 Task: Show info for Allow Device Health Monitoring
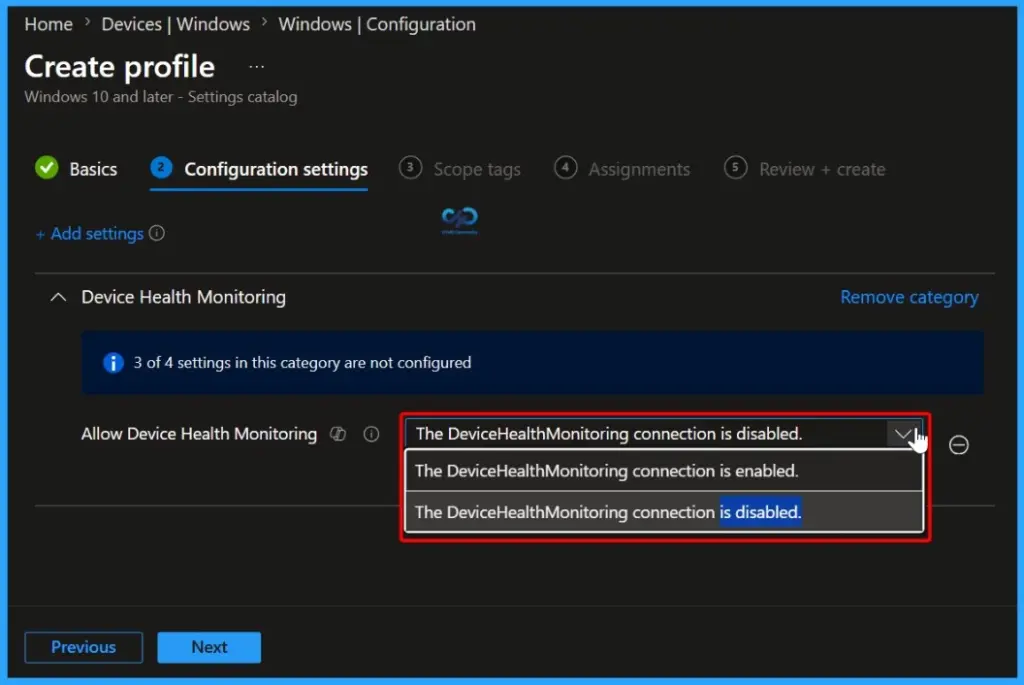371,434
